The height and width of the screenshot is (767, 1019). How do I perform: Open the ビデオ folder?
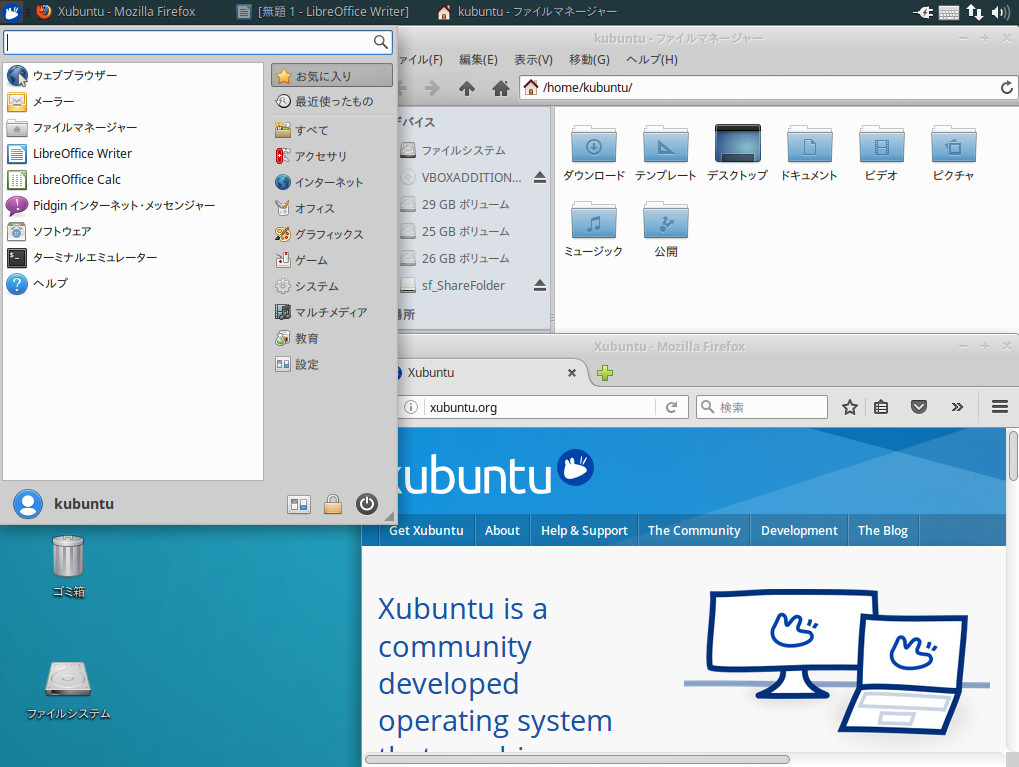tap(881, 153)
